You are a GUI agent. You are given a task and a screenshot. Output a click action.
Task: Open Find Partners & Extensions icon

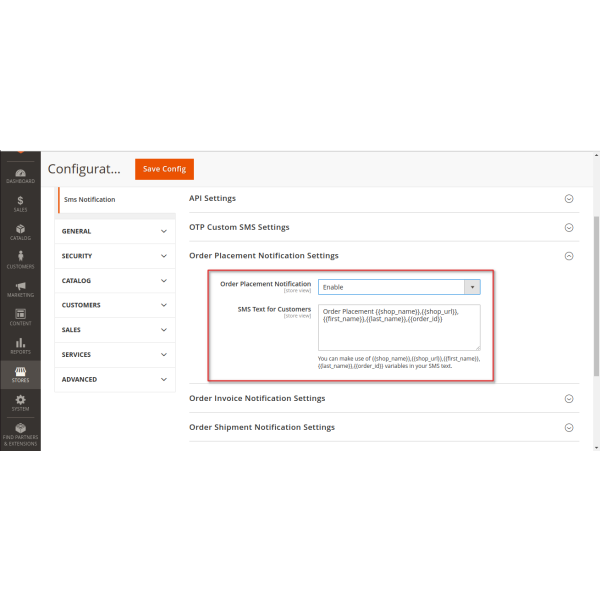(20, 433)
